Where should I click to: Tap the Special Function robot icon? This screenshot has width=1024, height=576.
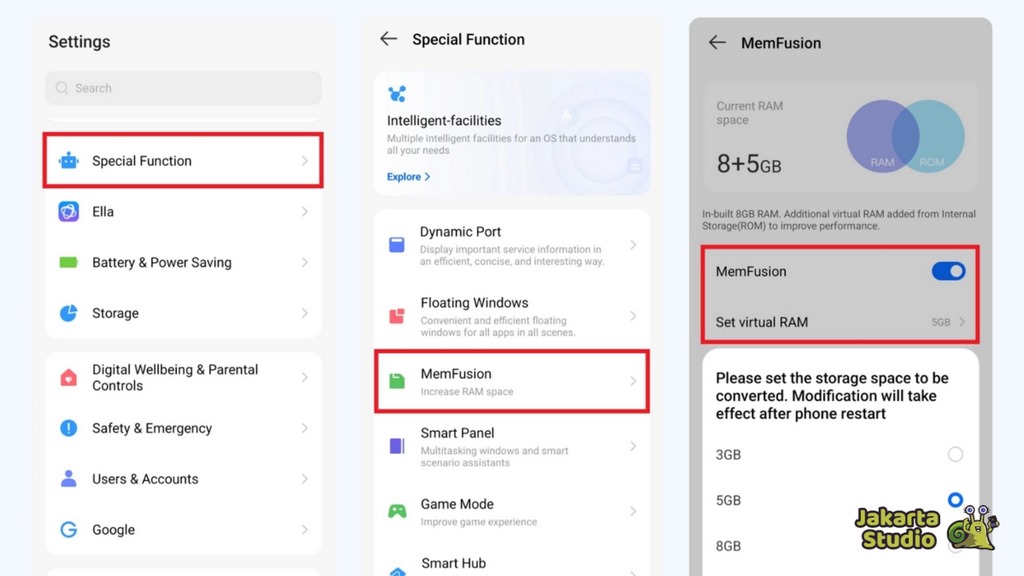[68, 161]
